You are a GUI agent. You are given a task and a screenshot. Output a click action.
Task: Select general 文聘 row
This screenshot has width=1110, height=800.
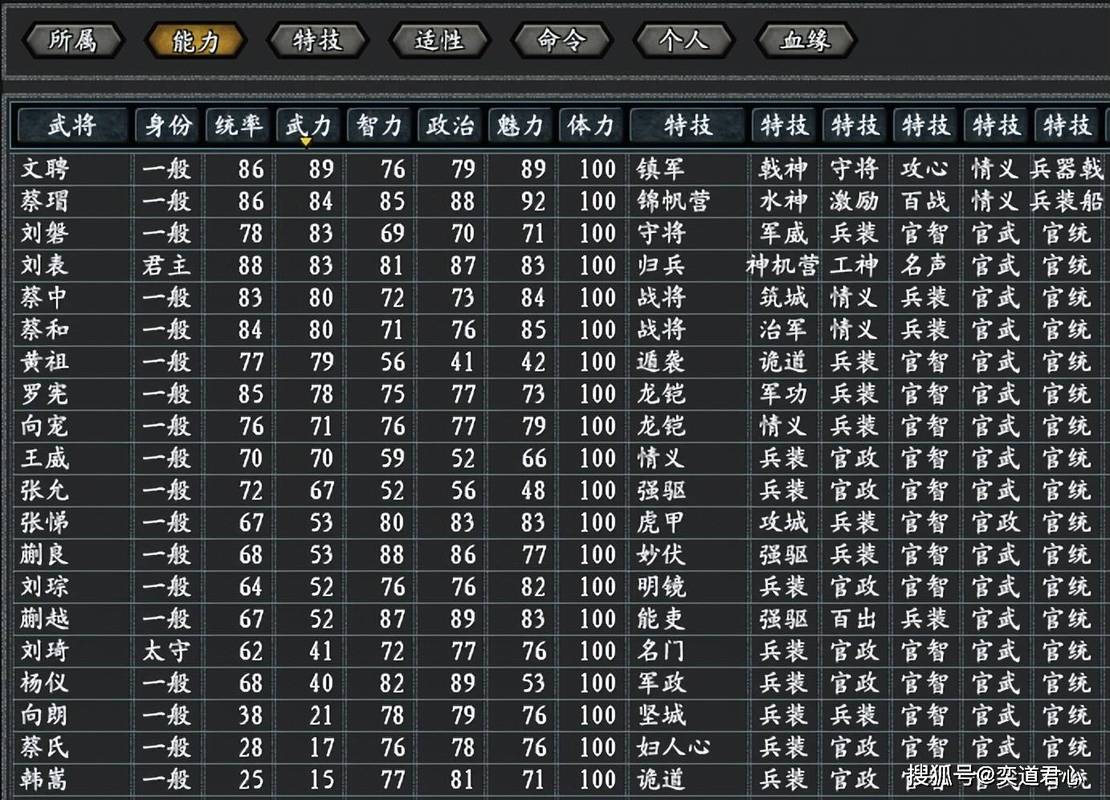(x=559, y=168)
